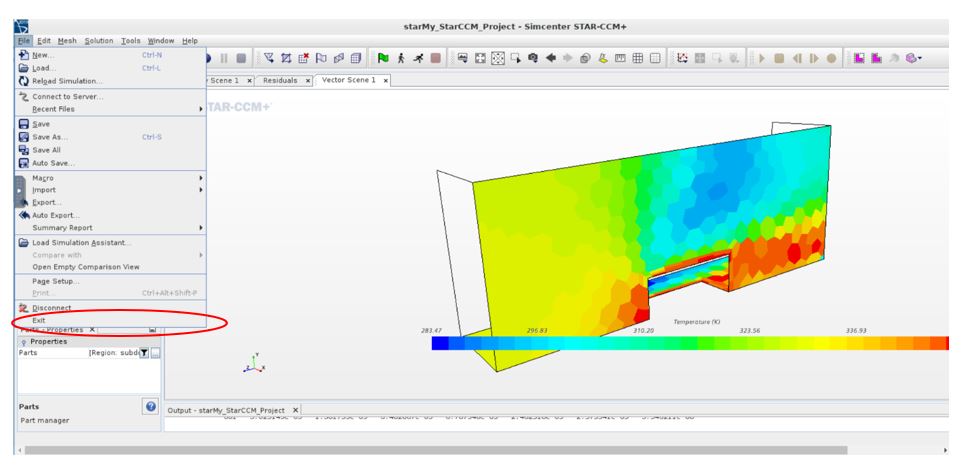This screenshot has width=969, height=468.
Task: Click the wireframe cube grid icon
Action: [x=355, y=58]
